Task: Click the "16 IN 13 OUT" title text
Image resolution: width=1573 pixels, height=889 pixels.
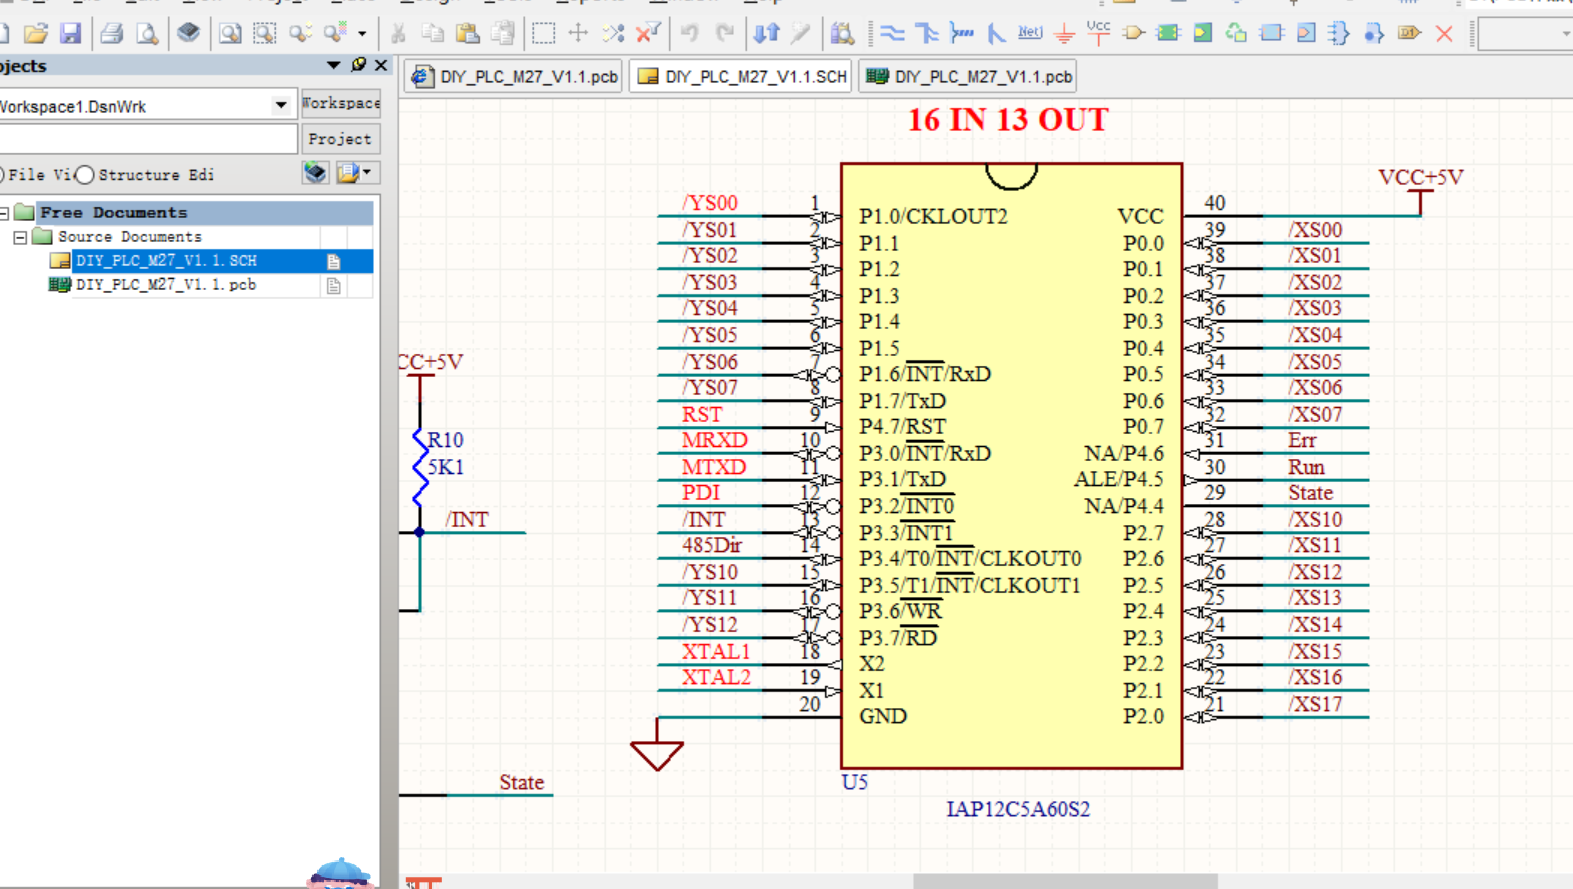Action: coord(1008,119)
